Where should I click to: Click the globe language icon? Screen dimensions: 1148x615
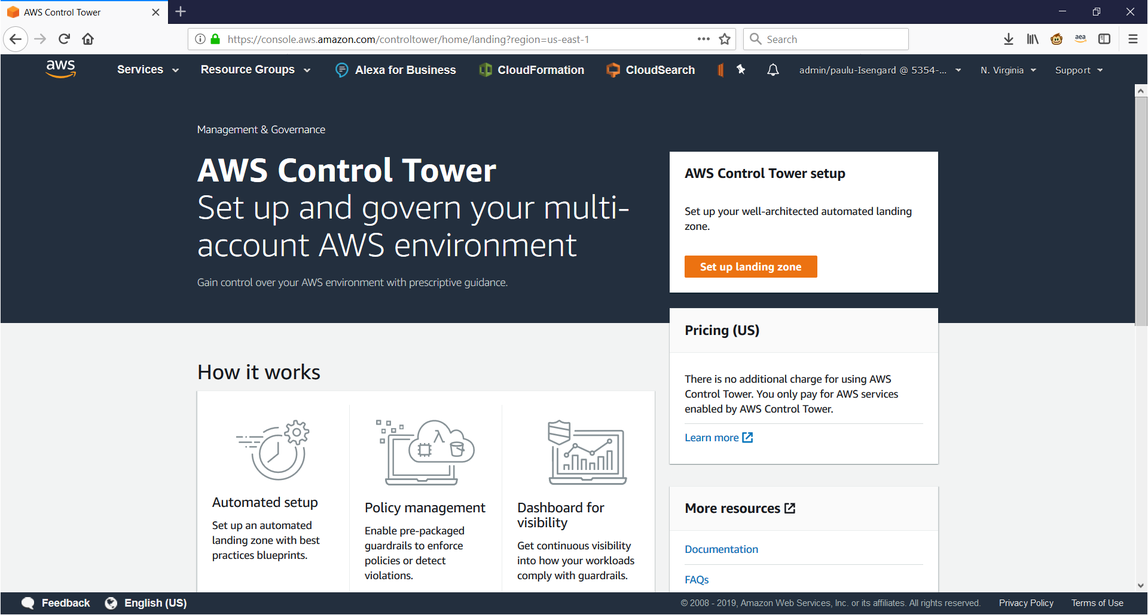[x=111, y=603]
